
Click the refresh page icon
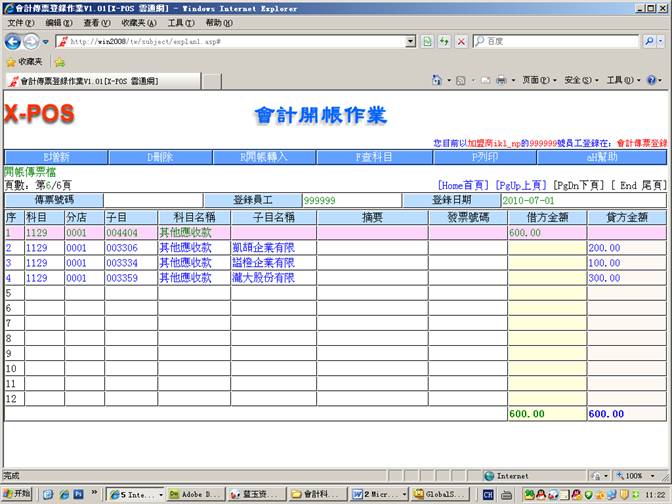point(444,41)
